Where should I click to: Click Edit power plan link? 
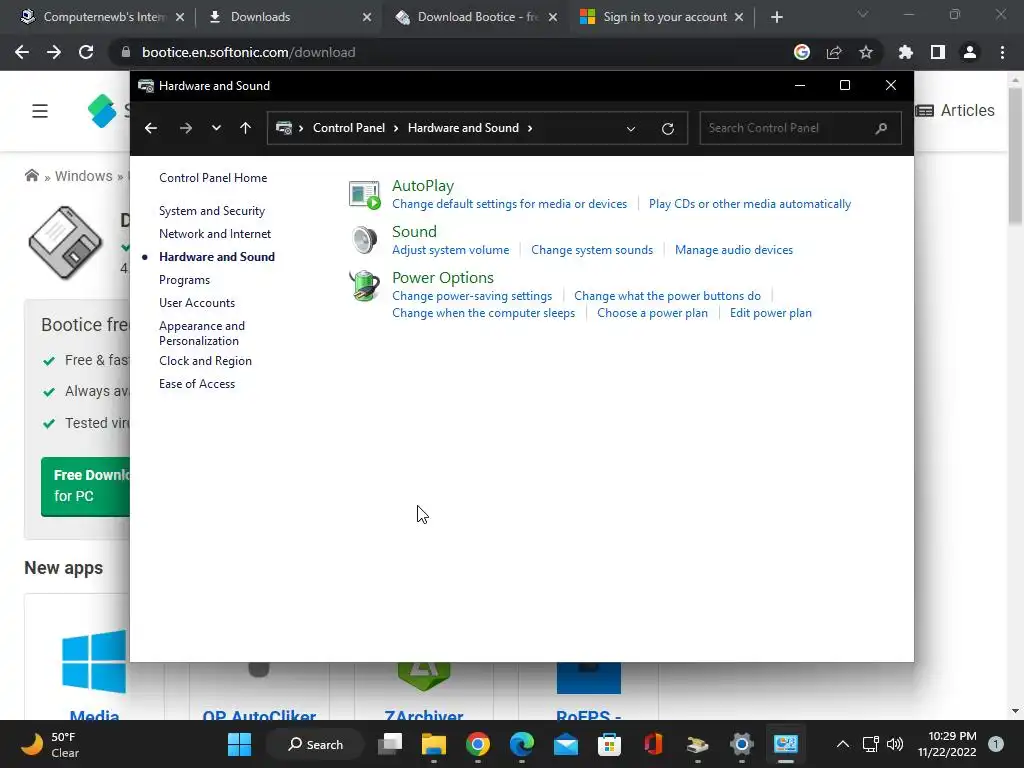771,313
